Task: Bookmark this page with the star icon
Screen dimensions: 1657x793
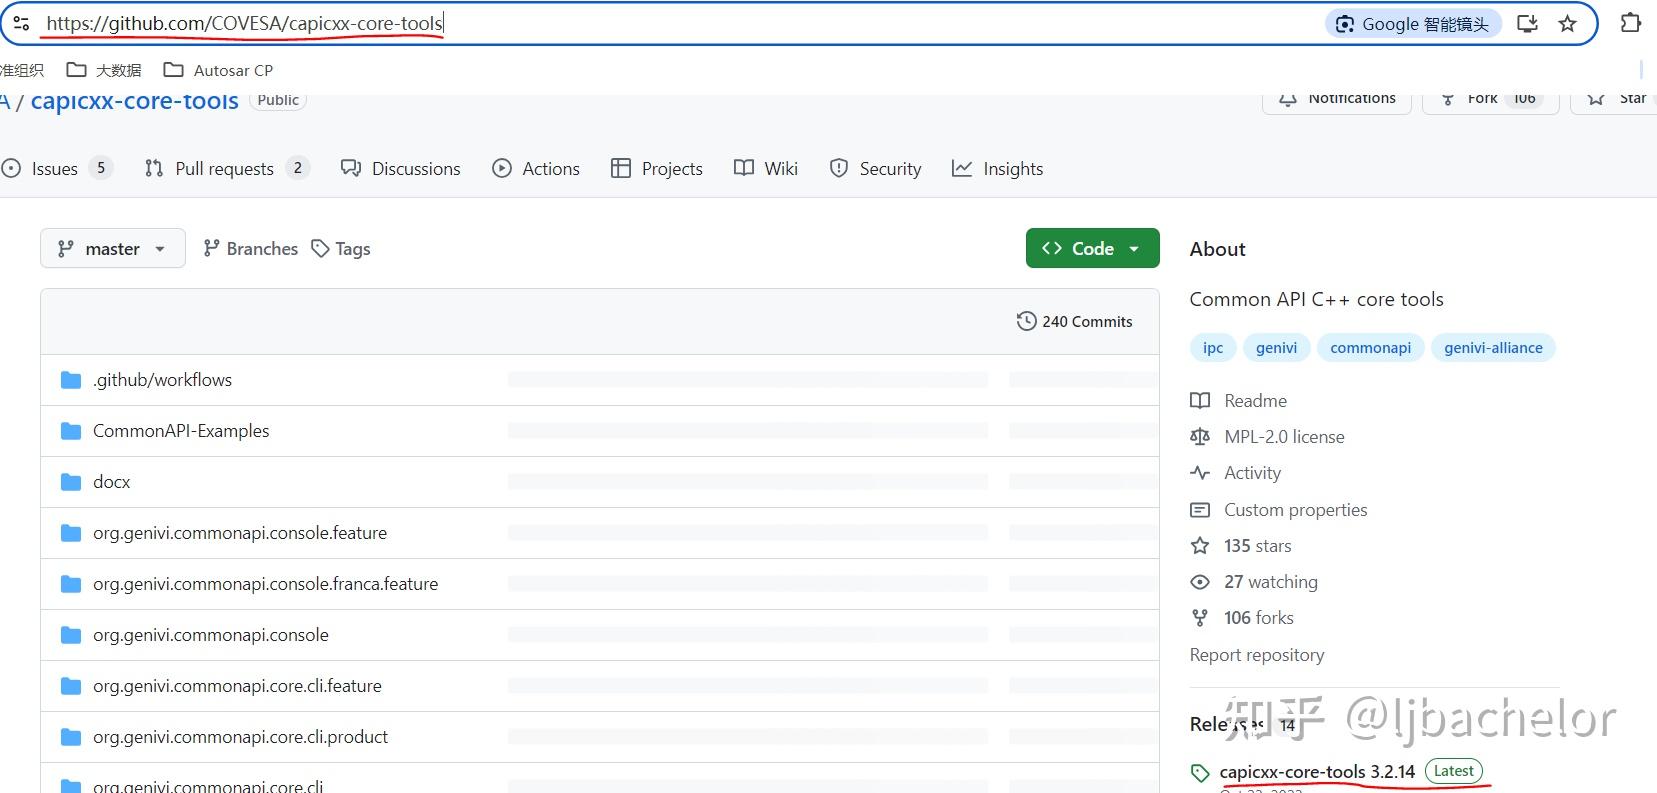Action: 1567,24
